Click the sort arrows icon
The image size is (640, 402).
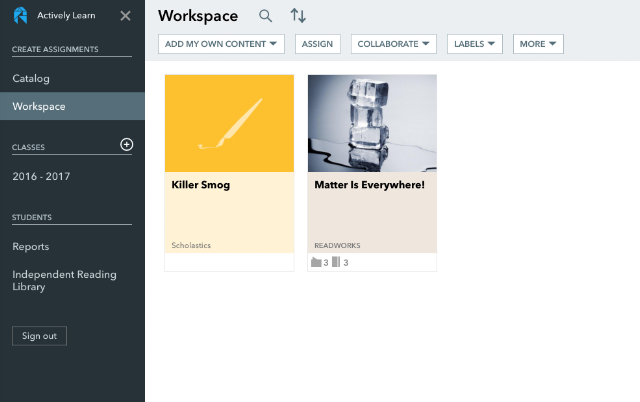(x=298, y=16)
